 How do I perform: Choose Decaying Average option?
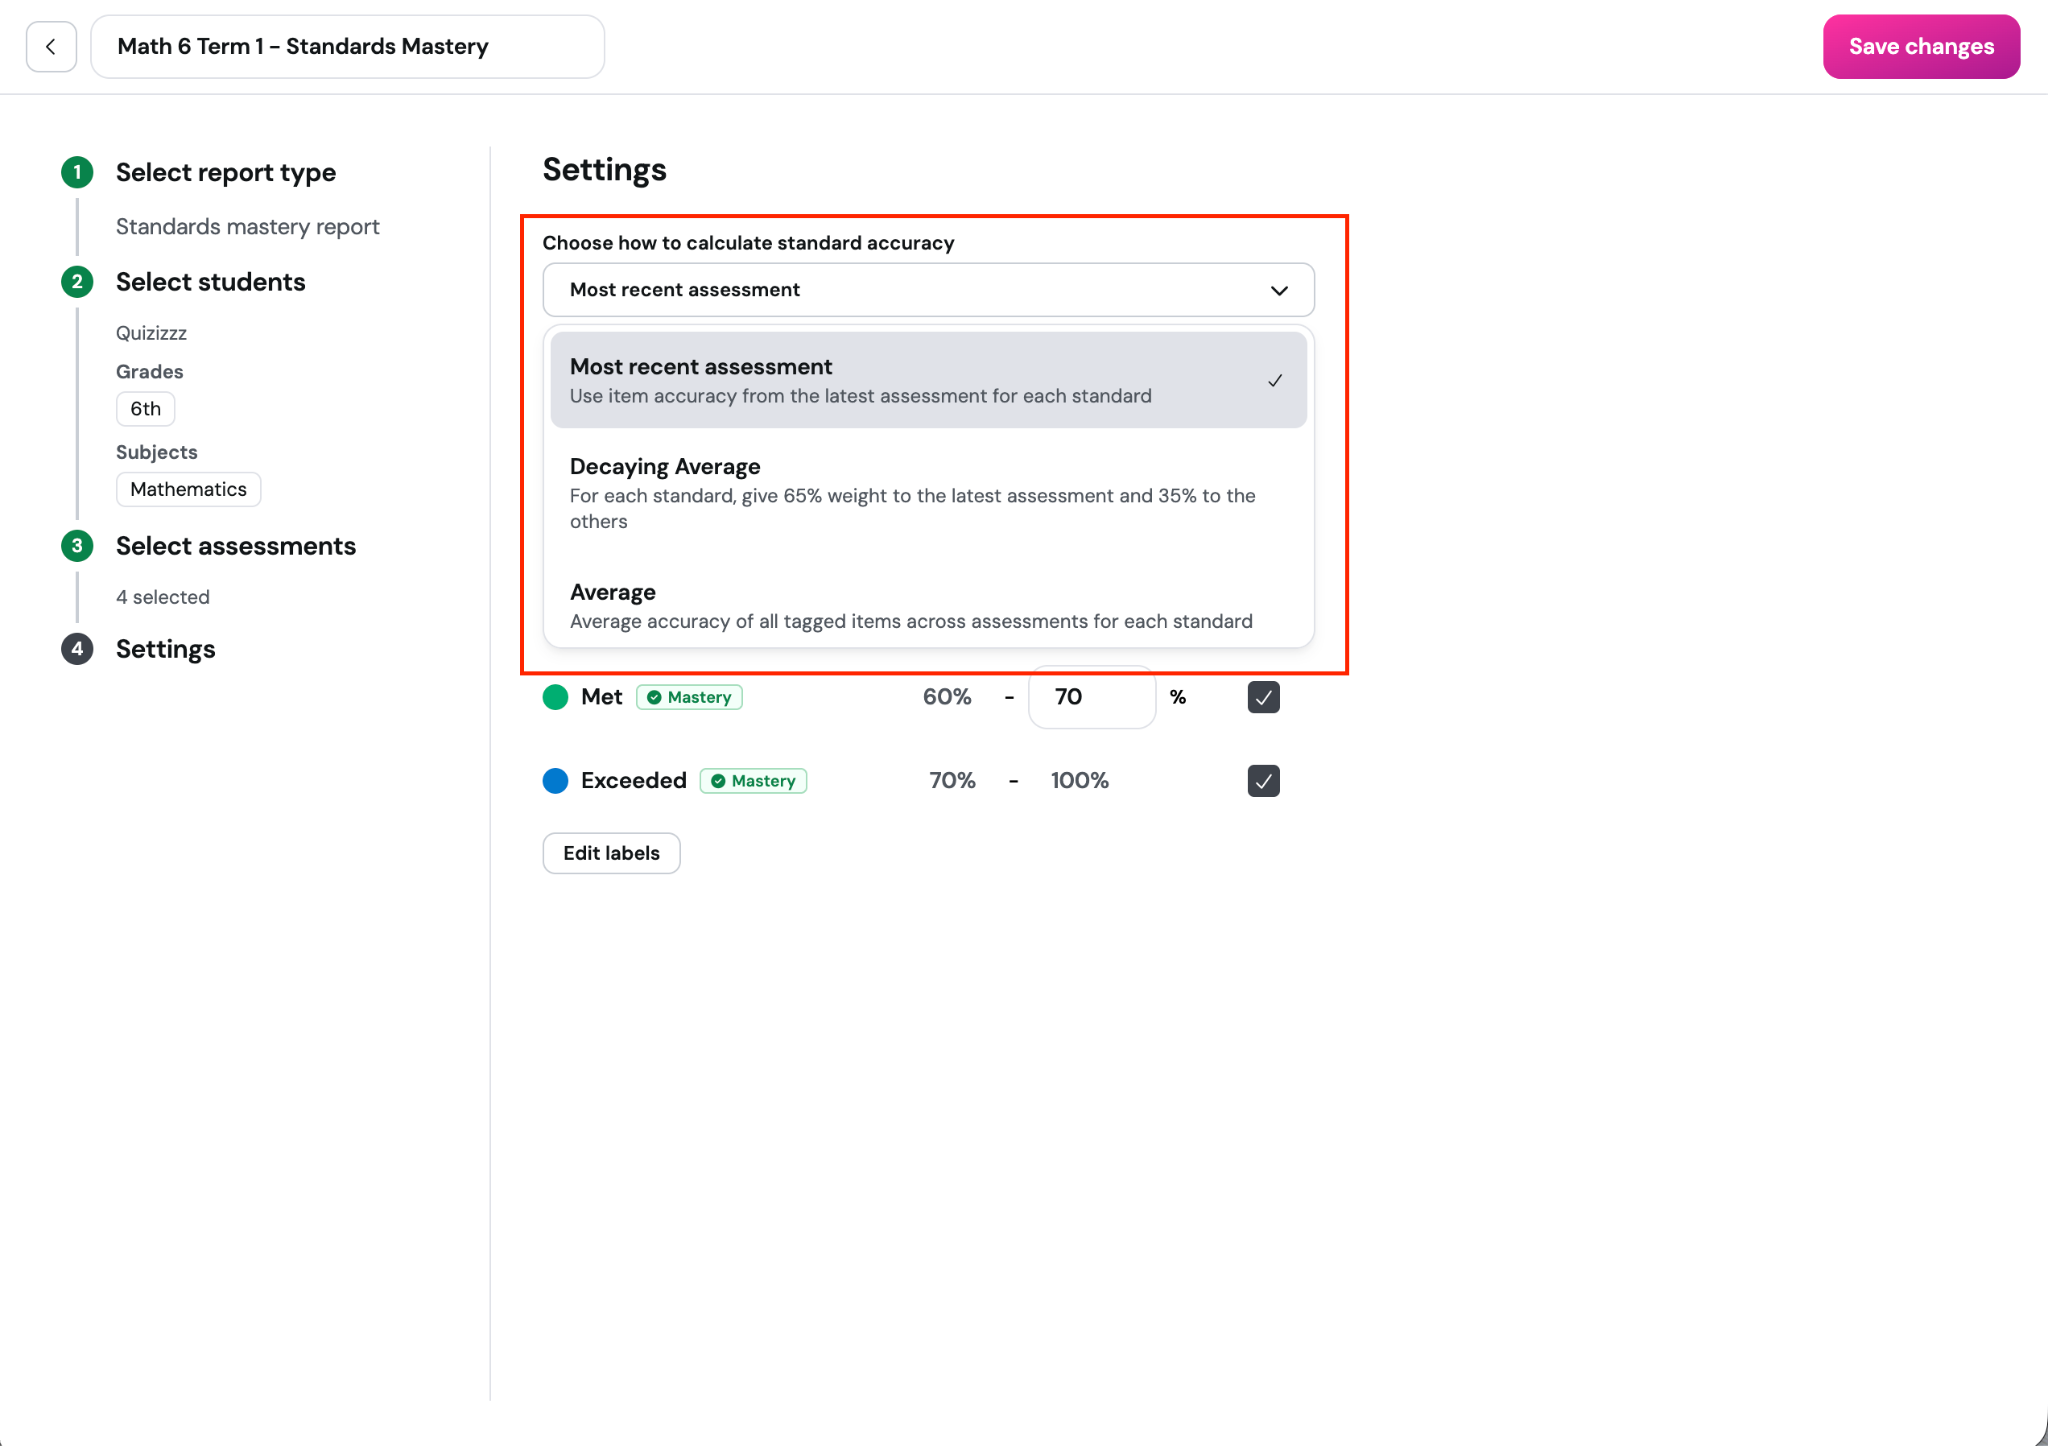pos(928,493)
